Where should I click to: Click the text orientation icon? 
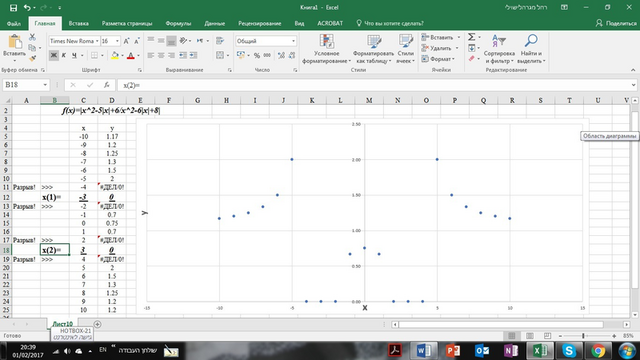[183, 40]
